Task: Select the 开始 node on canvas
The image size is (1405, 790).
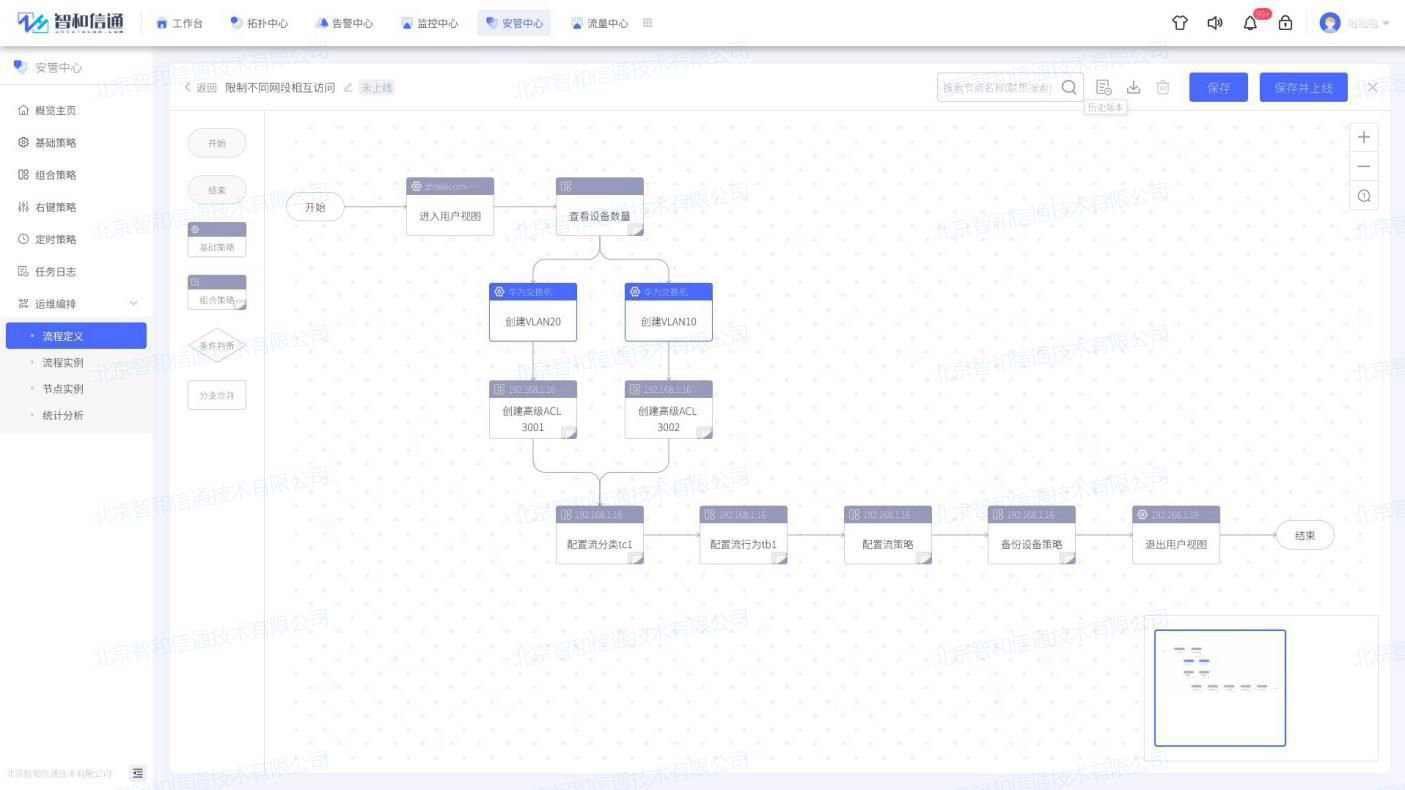Action: (x=315, y=207)
